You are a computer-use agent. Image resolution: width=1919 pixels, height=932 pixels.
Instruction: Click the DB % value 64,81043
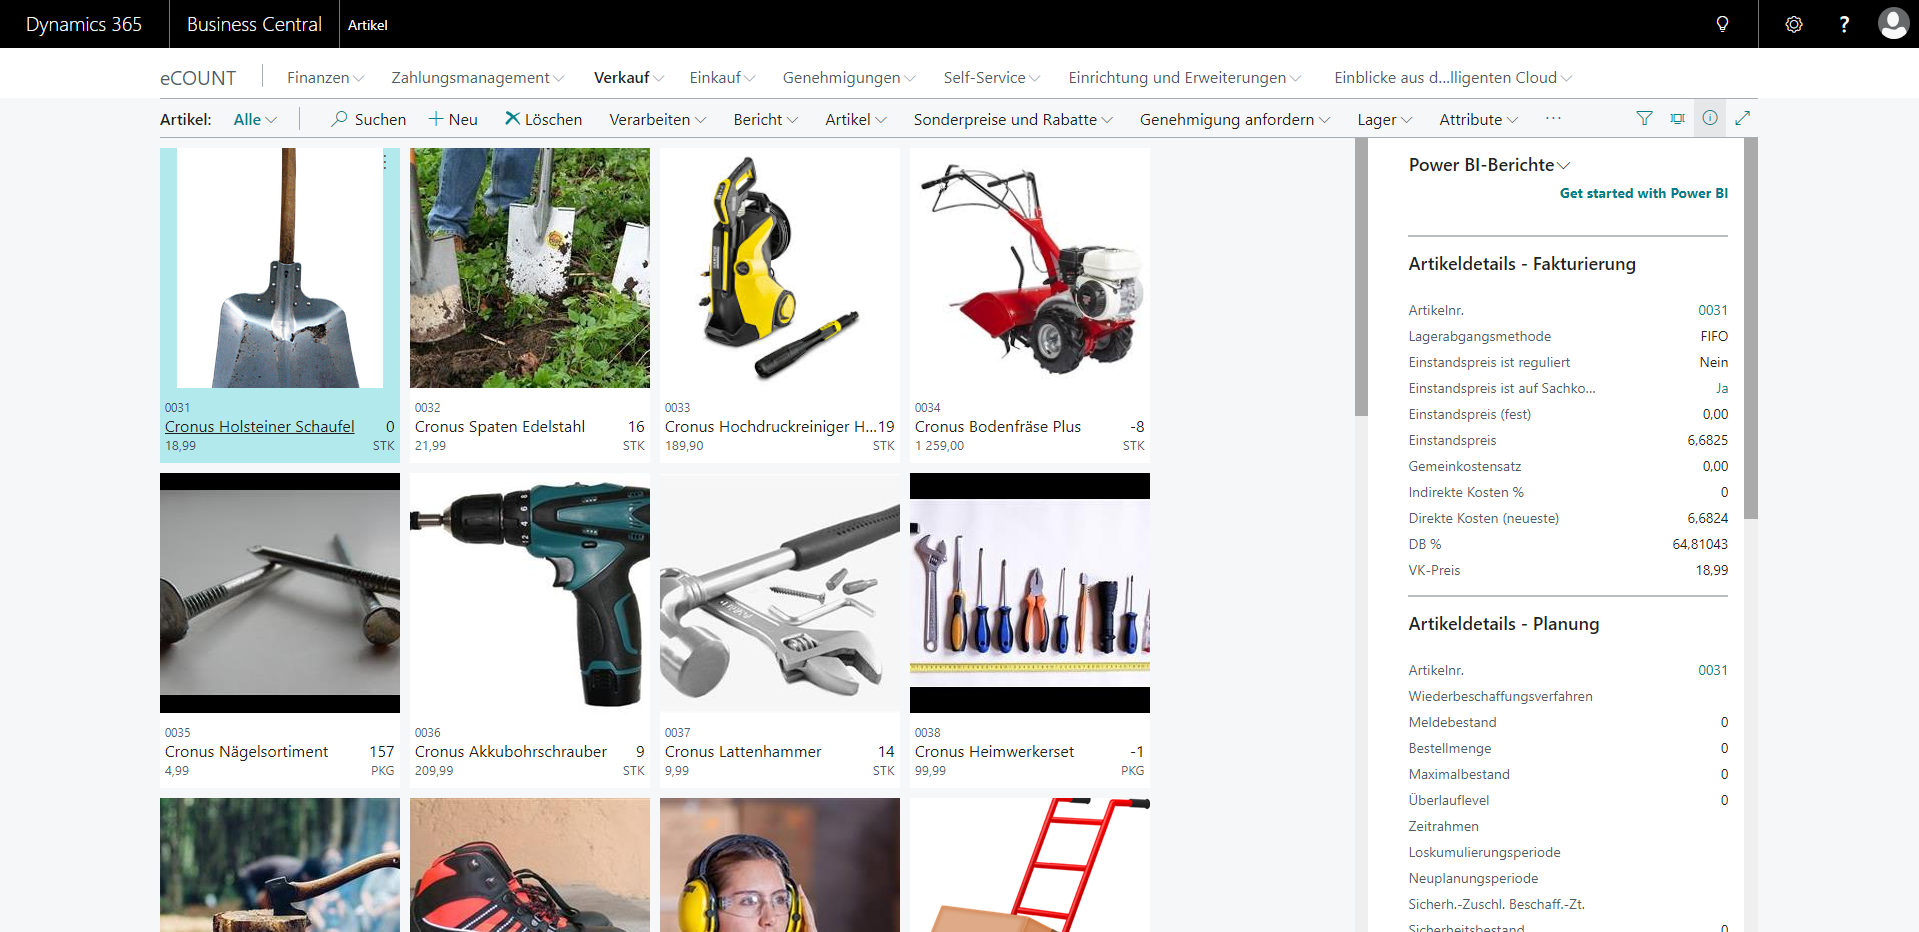pyautogui.click(x=1700, y=545)
